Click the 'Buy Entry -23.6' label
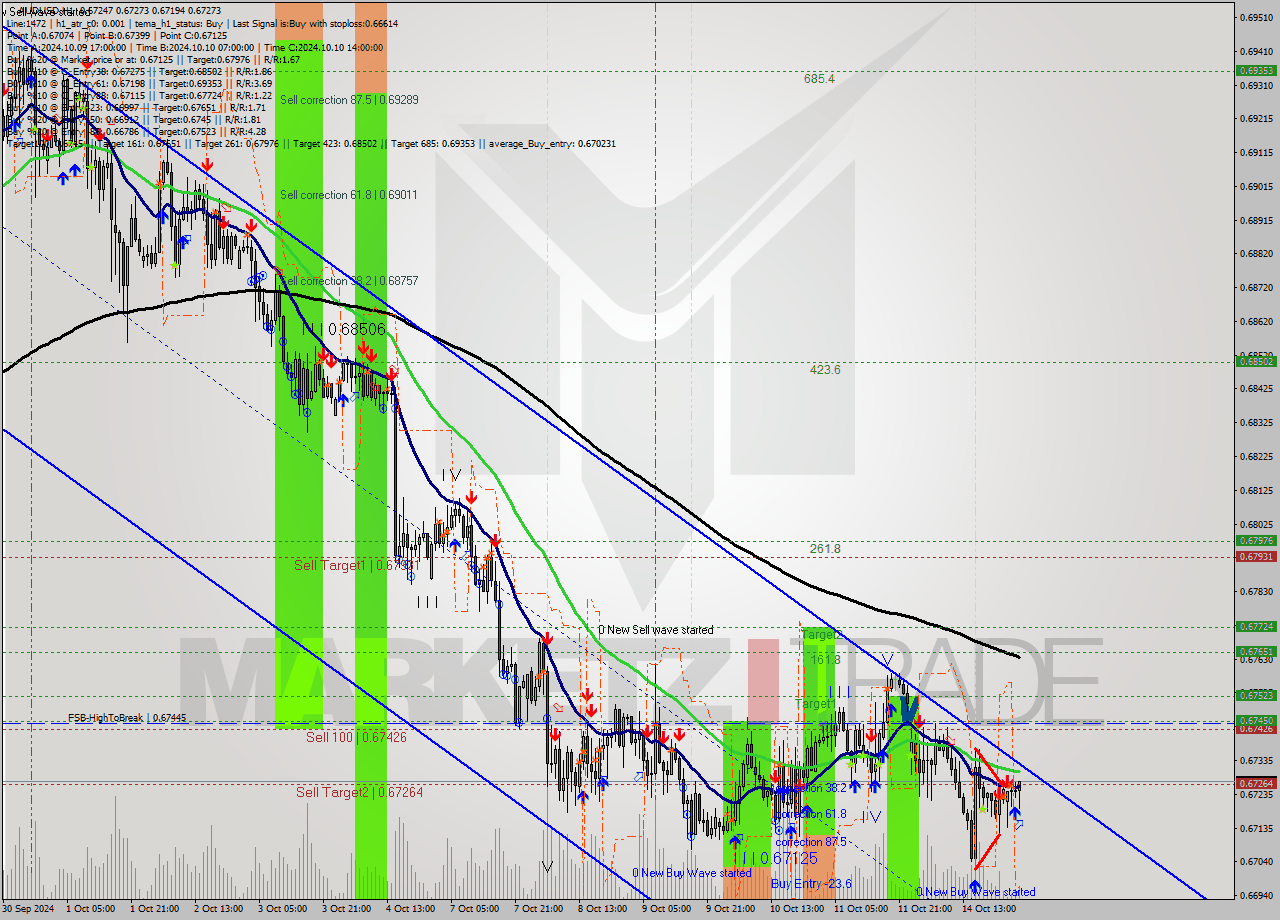This screenshot has height=920, width=1280. pyautogui.click(x=811, y=884)
